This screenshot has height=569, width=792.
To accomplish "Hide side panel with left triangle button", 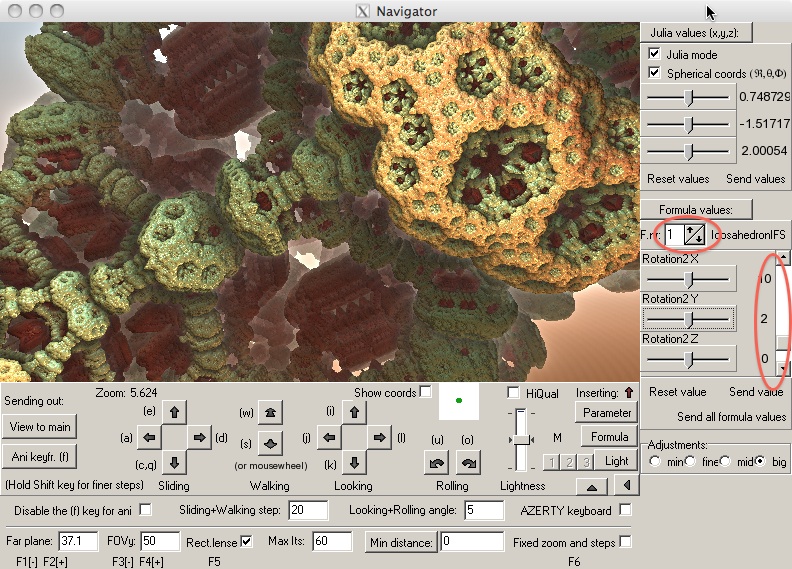I will [x=627, y=485].
